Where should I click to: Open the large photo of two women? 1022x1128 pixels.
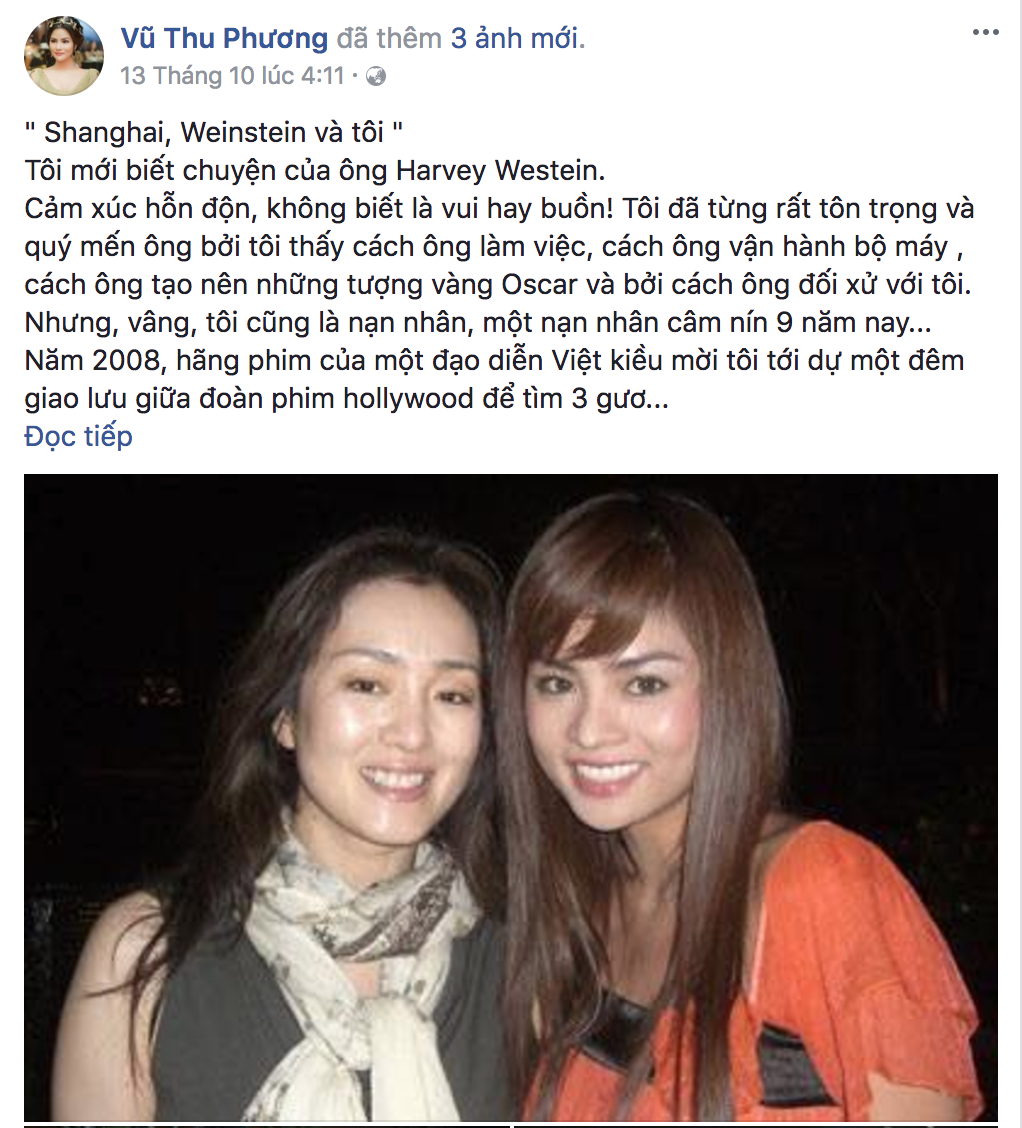click(x=511, y=797)
